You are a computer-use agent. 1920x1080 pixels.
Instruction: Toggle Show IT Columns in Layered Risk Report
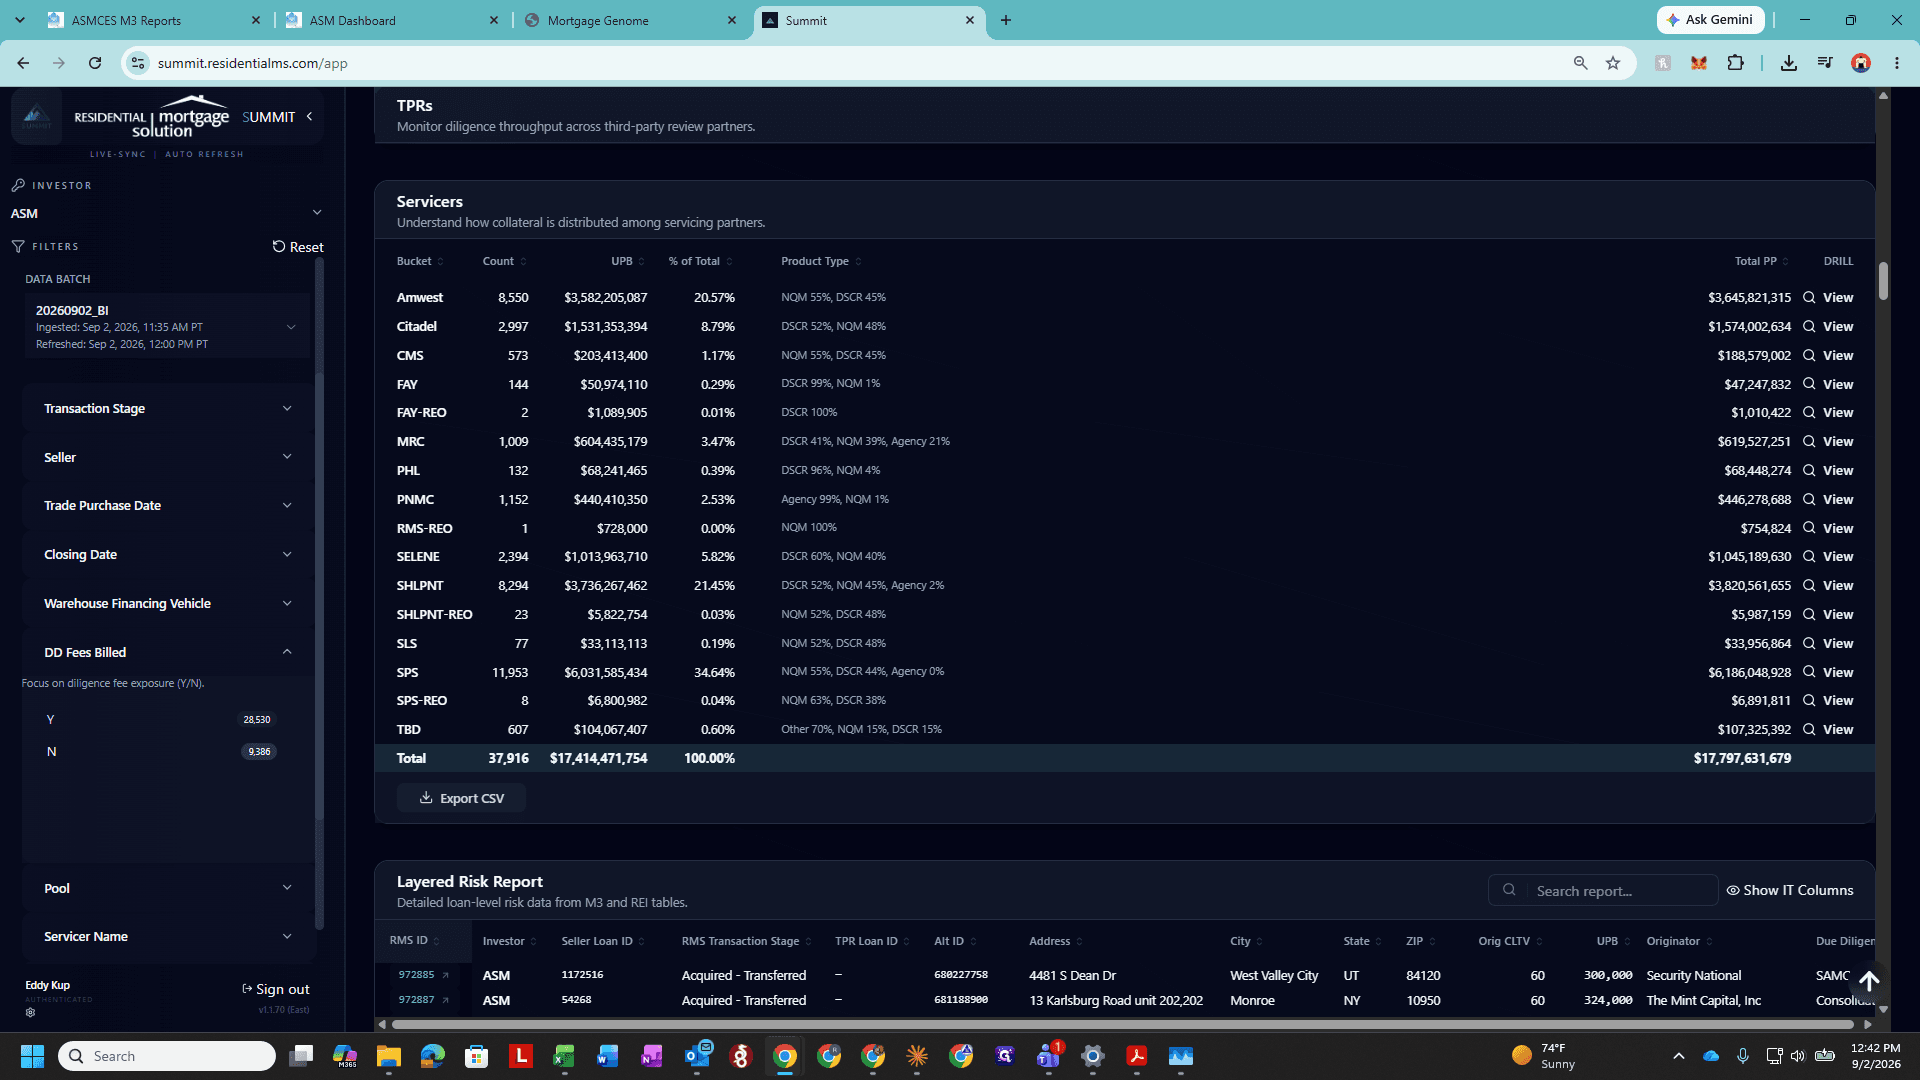[x=1790, y=891]
